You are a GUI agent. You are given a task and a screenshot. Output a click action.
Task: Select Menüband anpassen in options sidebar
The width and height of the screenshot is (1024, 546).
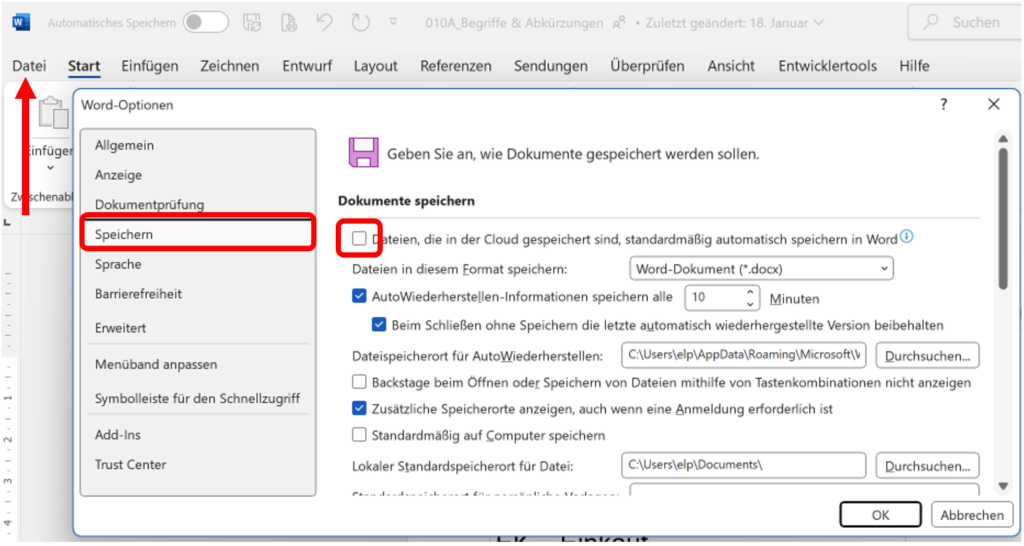click(197, 364)
